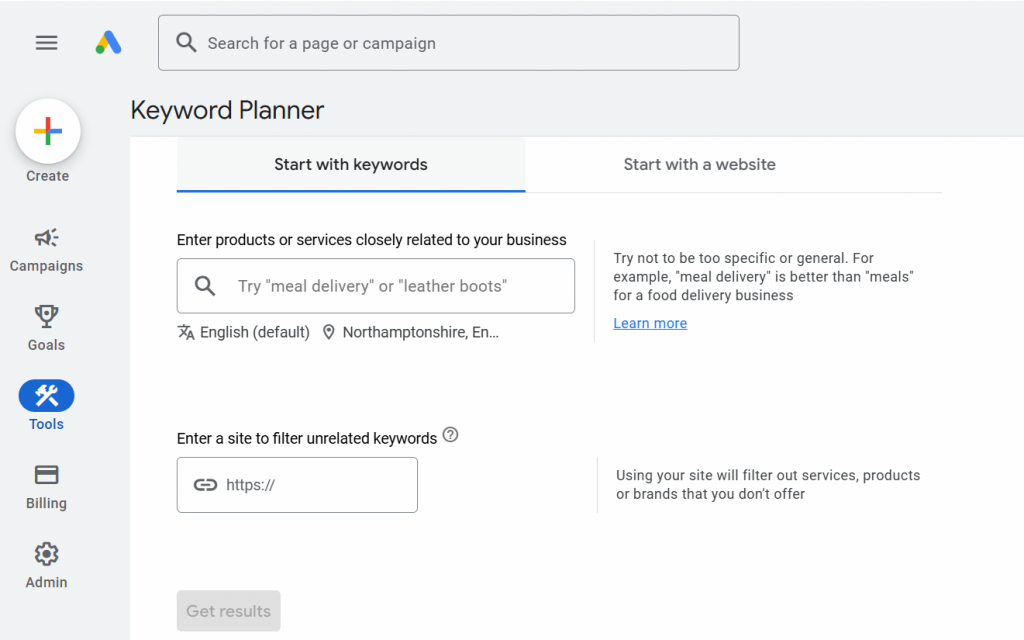This screenshot has width=1024, height=640.
Task: Click help icon beside filter unrelated keywords
Action: 450,435
